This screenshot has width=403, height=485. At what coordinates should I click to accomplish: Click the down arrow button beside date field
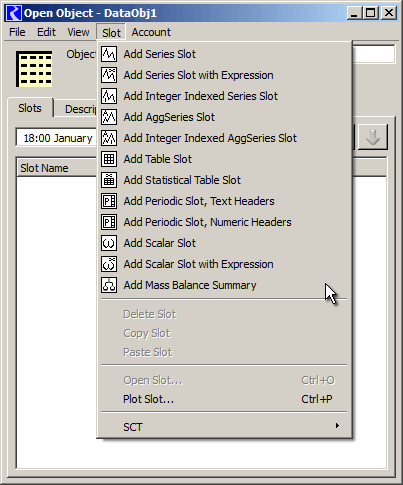[373, 137]
